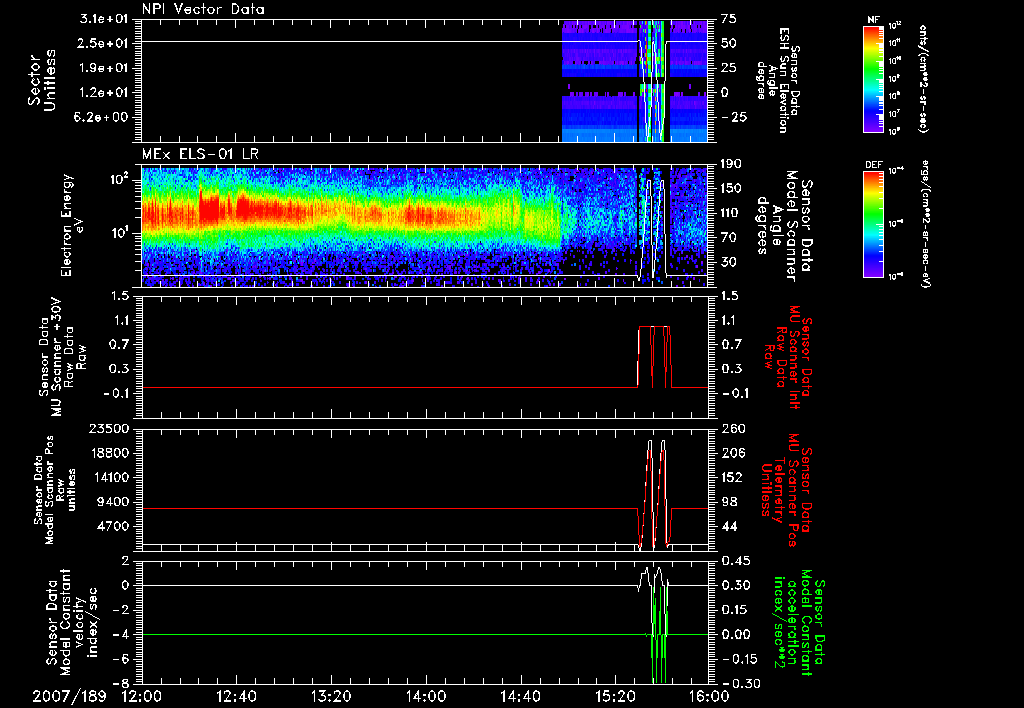Click the 260 telemetry tick value
The height and width of the screenshot is (708, 1024).
731,429
